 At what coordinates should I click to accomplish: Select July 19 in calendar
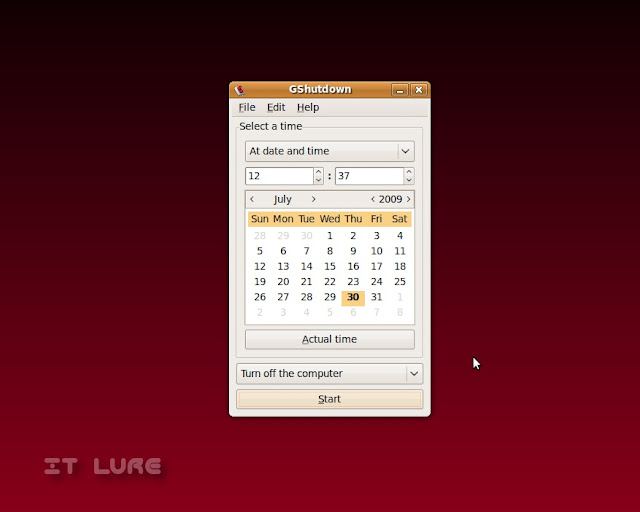click(260, 282)
